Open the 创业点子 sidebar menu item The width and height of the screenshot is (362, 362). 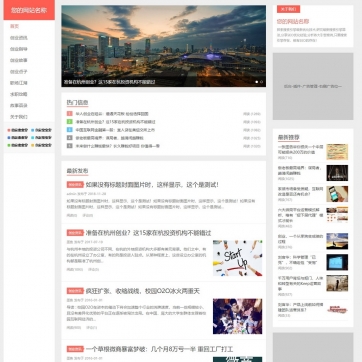19,72
